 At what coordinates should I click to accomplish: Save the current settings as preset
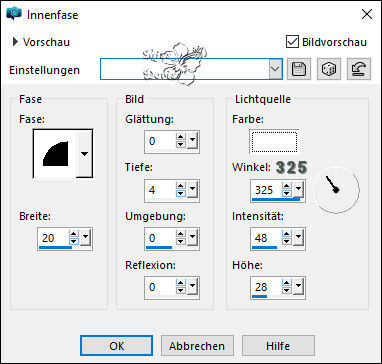click(x=299, y=69)
